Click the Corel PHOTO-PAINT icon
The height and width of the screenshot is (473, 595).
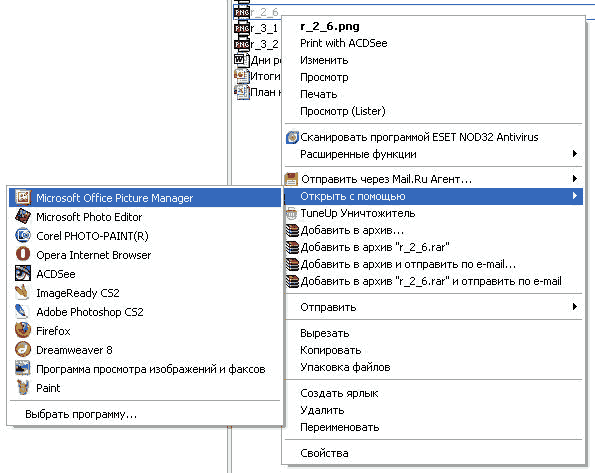point(23,235)
